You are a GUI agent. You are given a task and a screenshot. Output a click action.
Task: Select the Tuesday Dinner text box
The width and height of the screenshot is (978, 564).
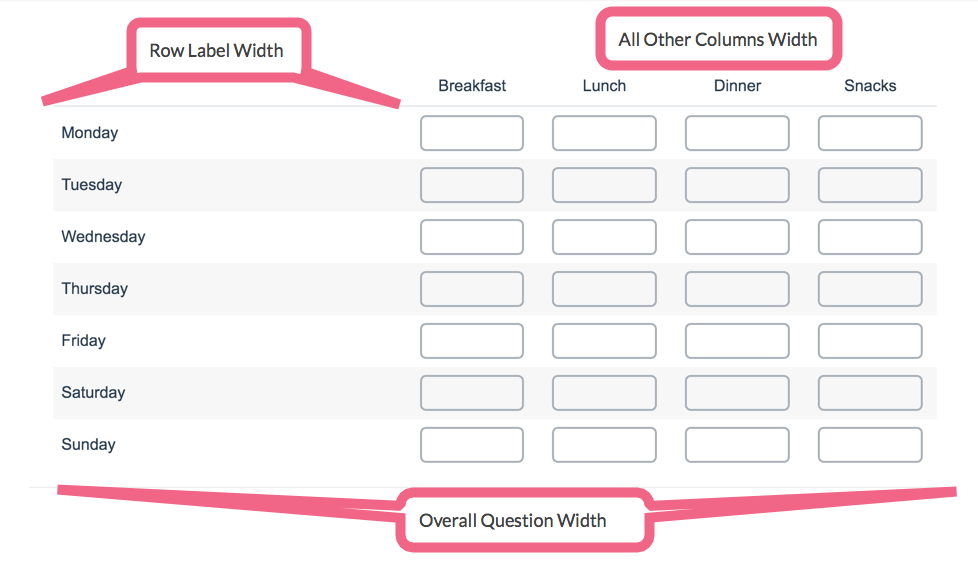pyautogui.click(x=737, y=185)
